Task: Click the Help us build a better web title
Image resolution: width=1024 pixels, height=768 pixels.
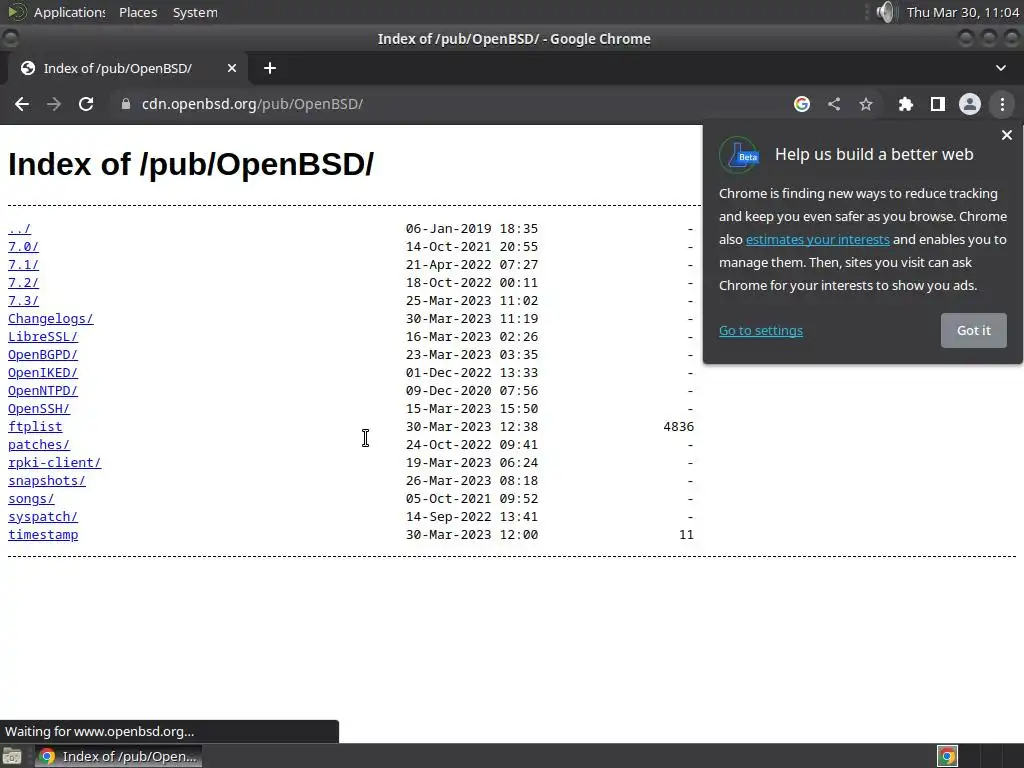Action: 874,154
